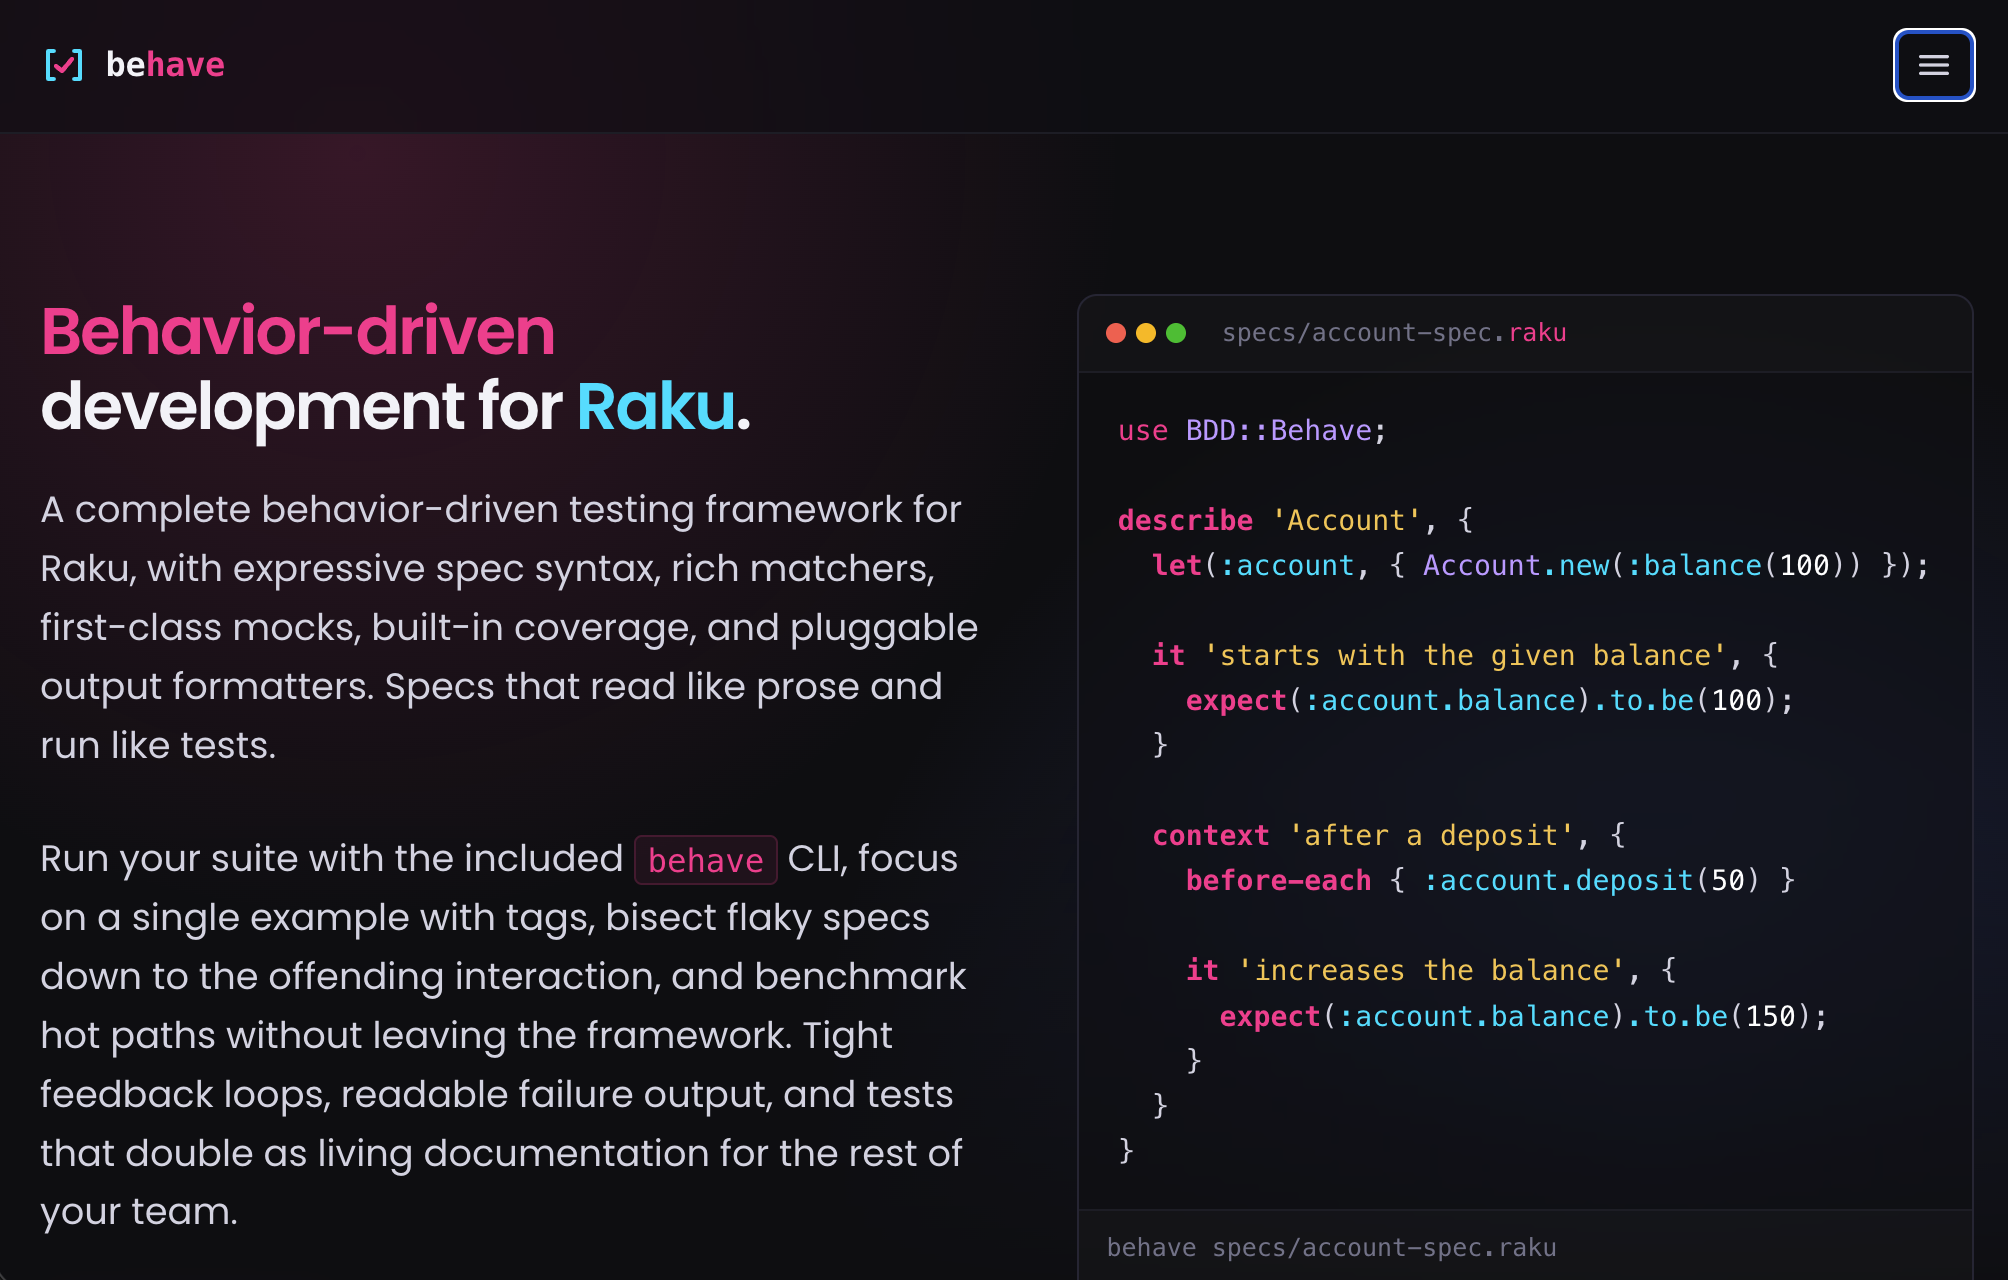
Task: Click the 'Behavior-driven' heading text
Action: click(298, 331)
